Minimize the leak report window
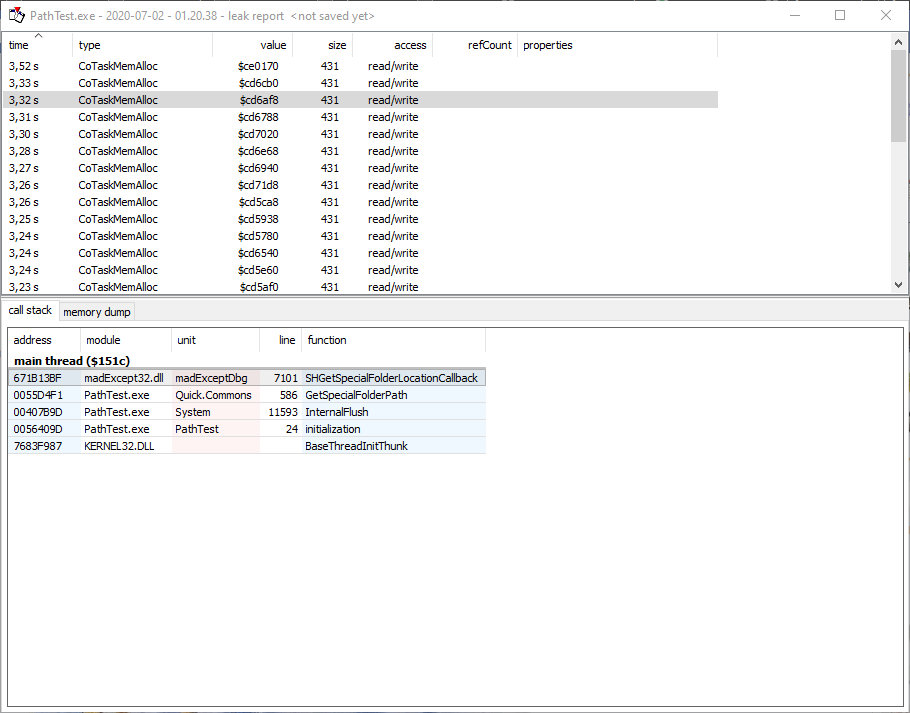 click(x=795, y=16)
